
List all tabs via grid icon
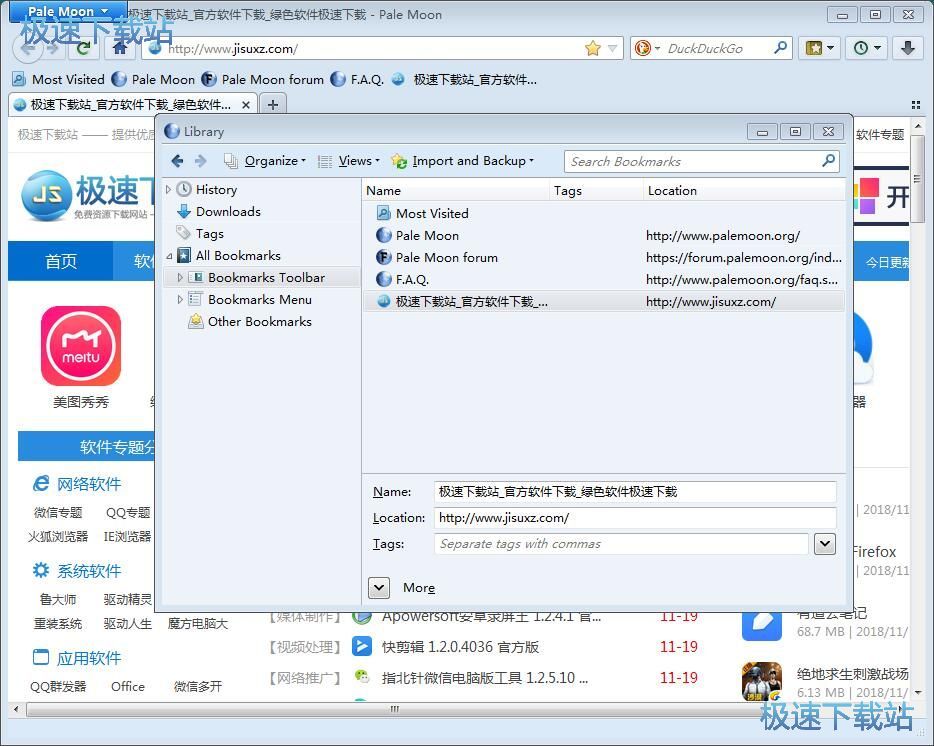click(916, 105)
